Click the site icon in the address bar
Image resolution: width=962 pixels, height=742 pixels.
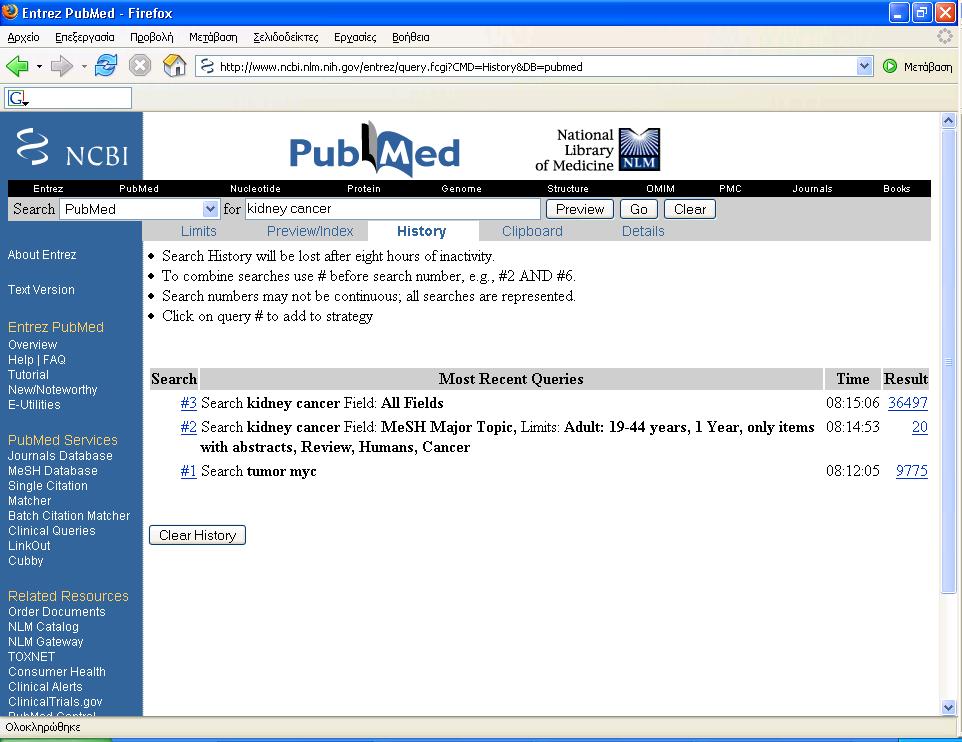click(207, 66)
